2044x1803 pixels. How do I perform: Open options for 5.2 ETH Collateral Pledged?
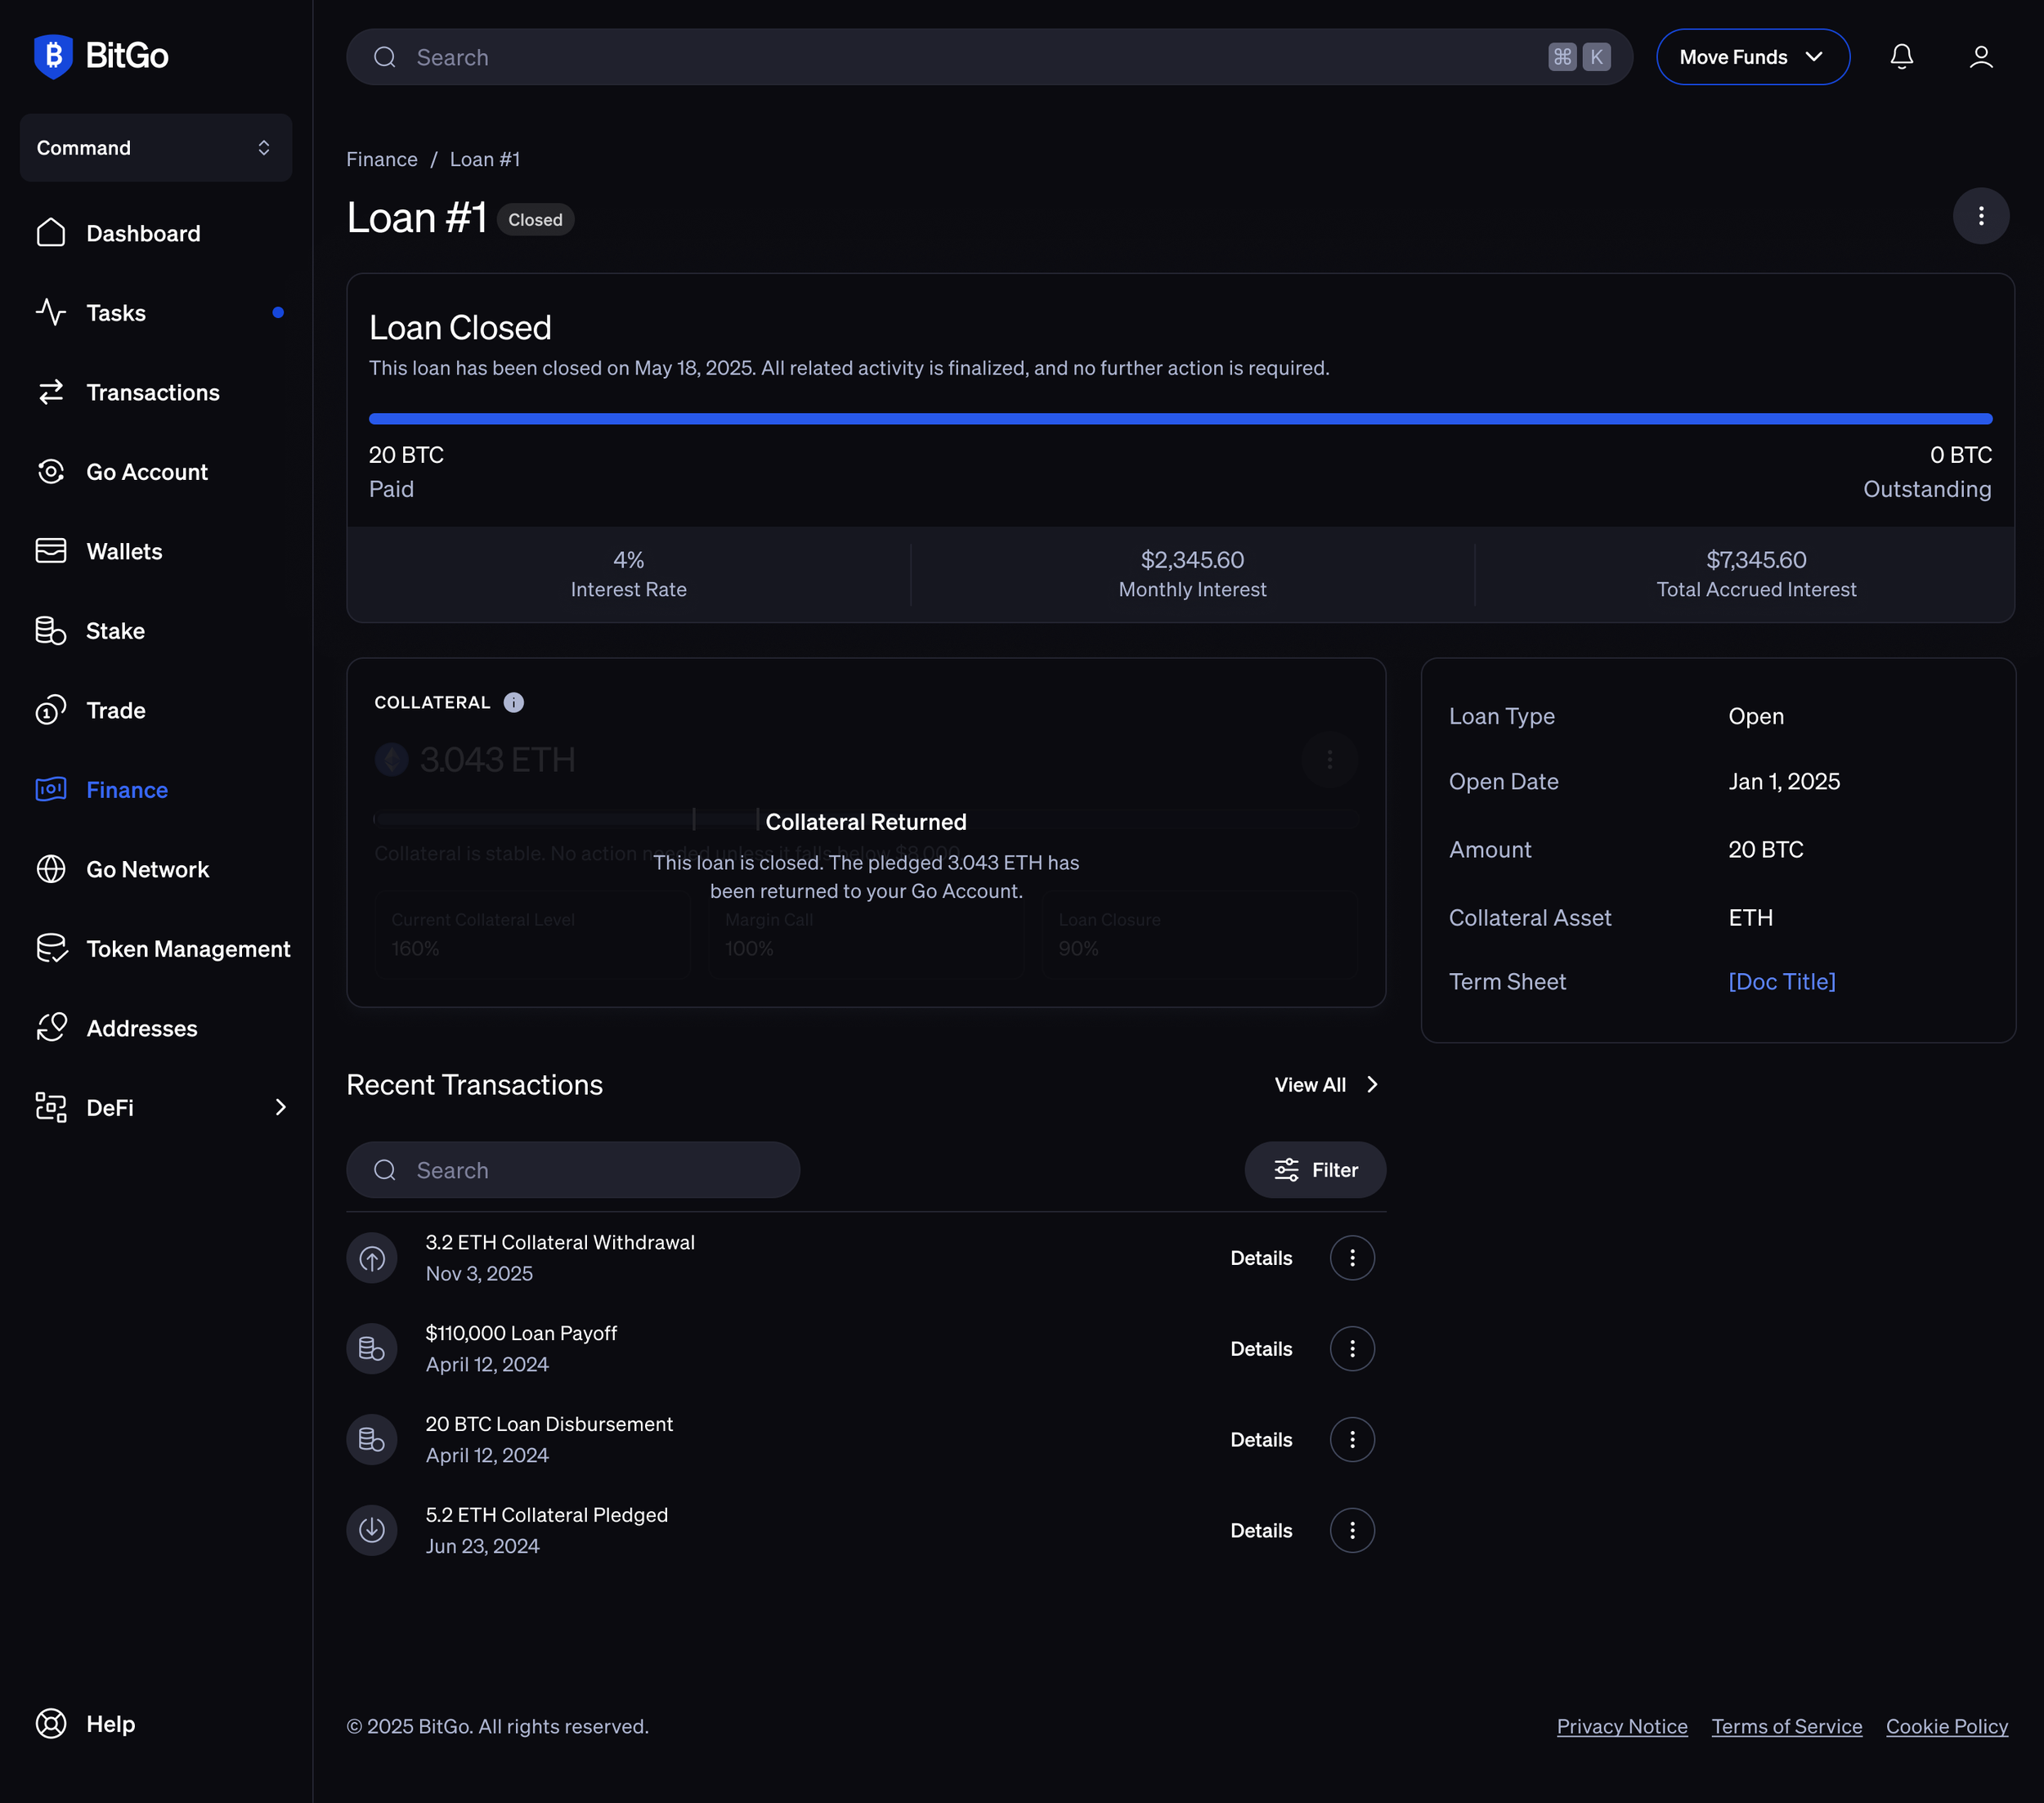pos(1352,1530)
